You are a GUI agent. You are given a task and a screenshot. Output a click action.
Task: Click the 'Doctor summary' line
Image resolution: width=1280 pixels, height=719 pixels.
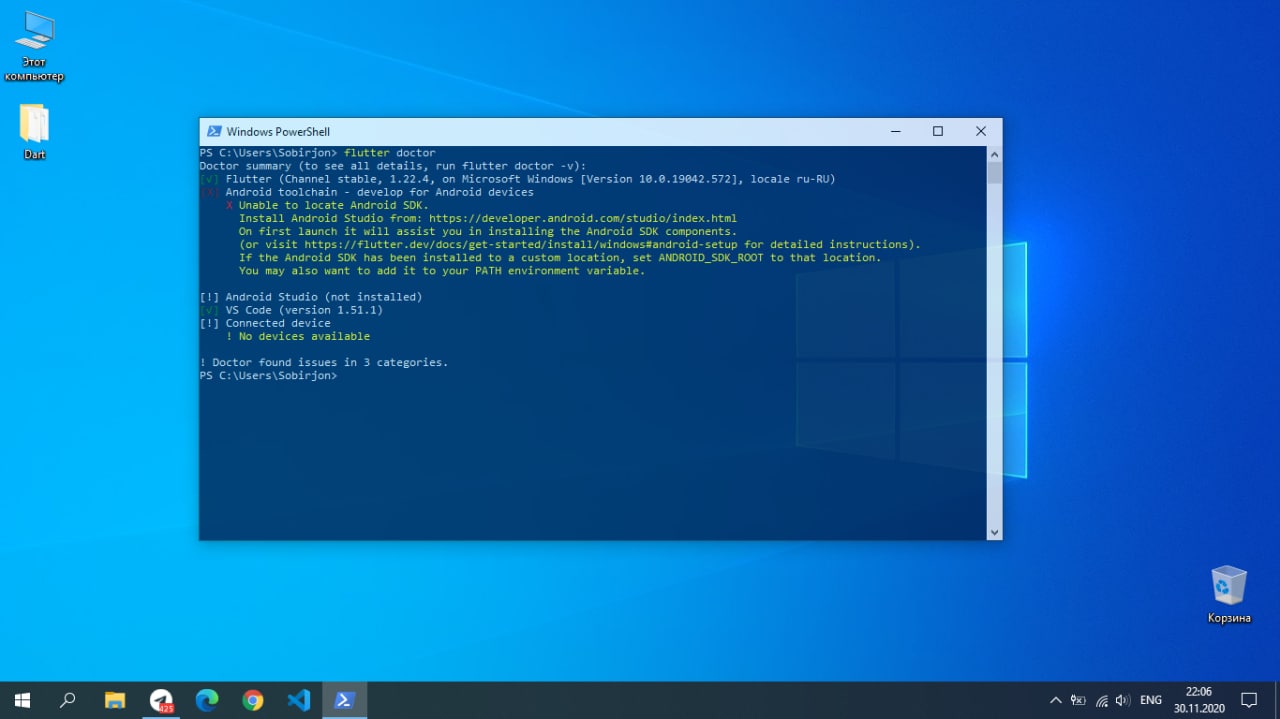pos(393,166)
